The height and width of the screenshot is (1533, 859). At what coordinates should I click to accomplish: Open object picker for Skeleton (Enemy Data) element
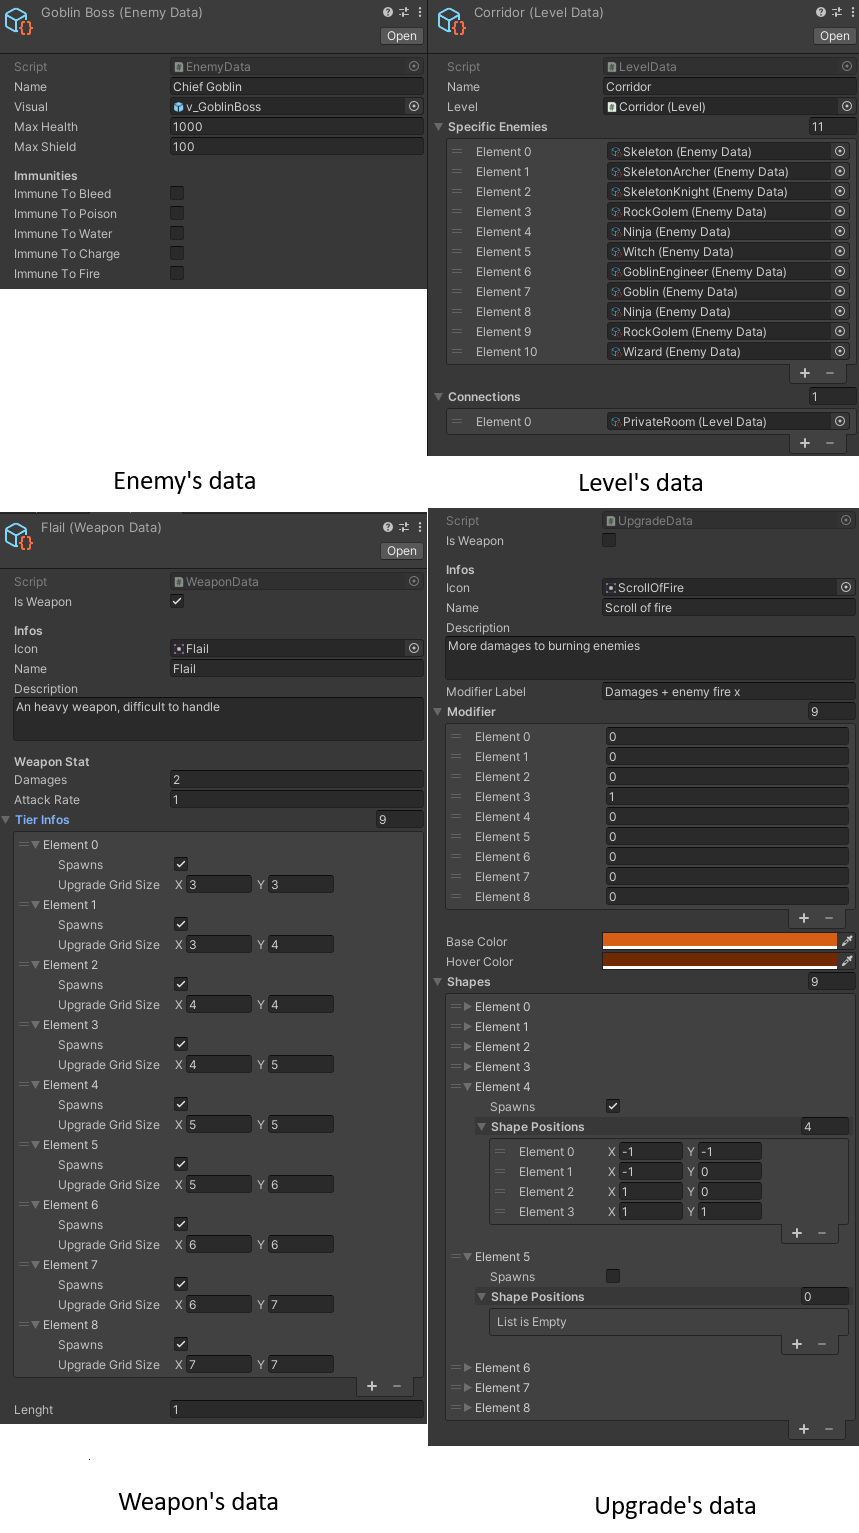coord(840,152)
